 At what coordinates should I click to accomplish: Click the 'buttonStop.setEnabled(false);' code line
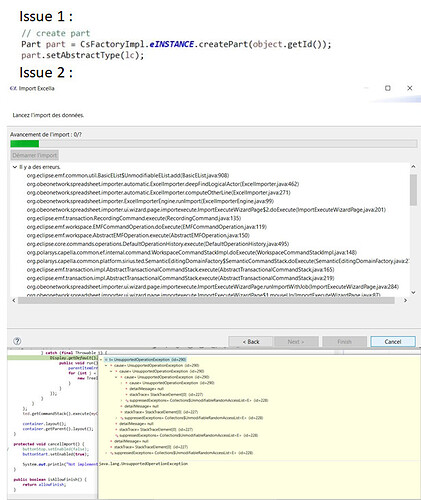click(56, 449)
